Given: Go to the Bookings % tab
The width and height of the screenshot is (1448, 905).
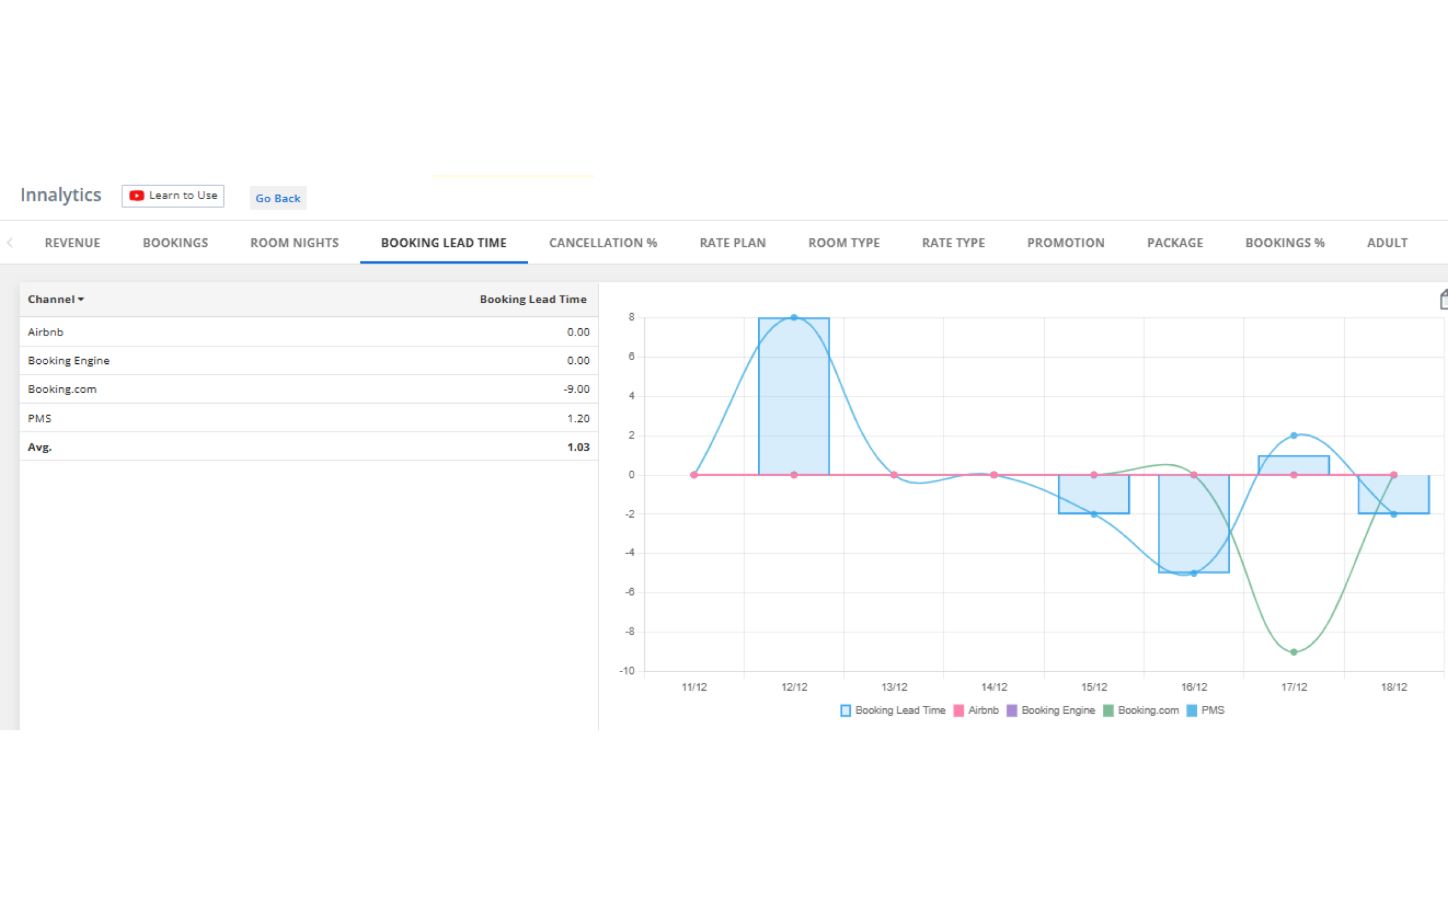Looking at the screenshot, I should [1284, 243].
